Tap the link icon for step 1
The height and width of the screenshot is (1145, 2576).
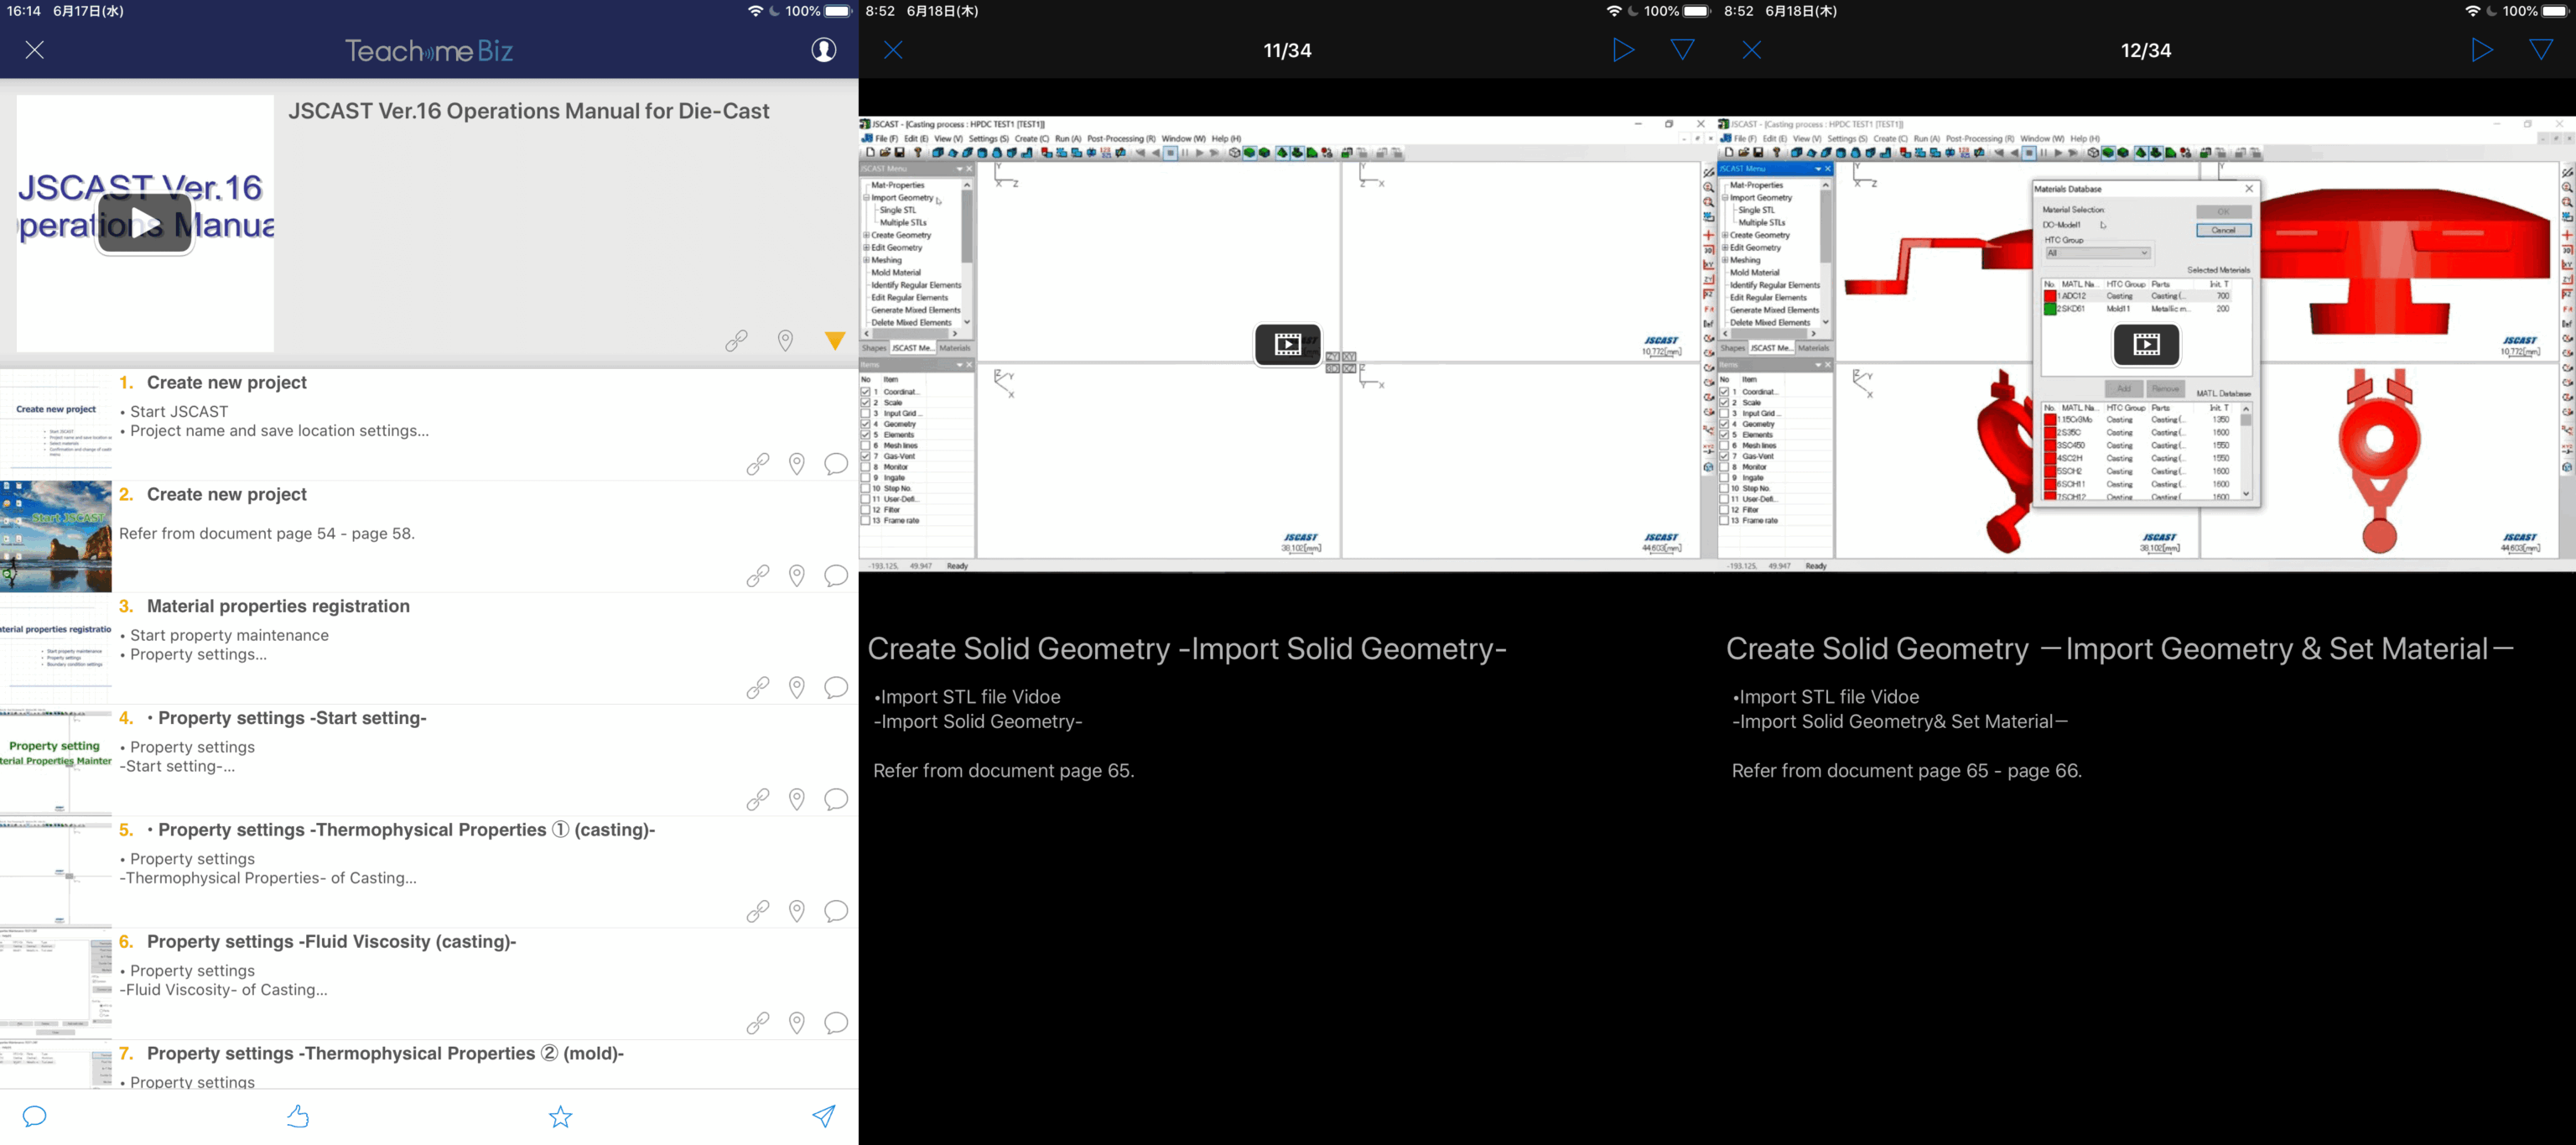point(757,464)
